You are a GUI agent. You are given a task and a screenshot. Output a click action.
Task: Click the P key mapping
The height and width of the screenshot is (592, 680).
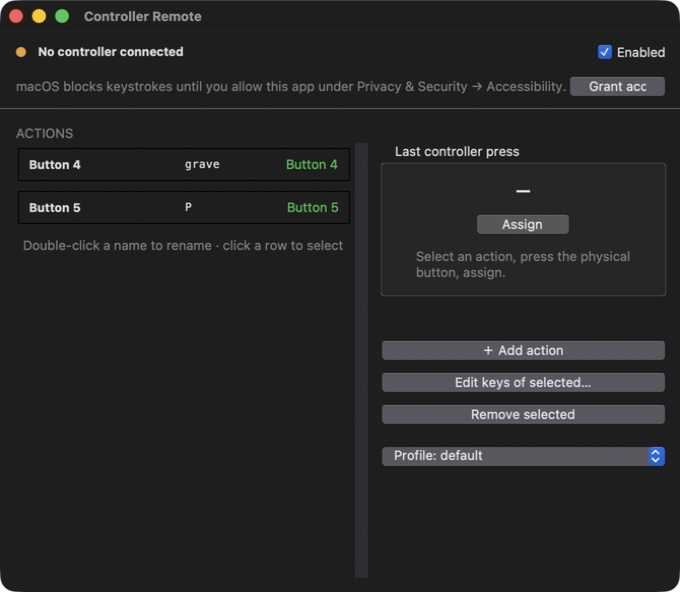click(188, 207)
